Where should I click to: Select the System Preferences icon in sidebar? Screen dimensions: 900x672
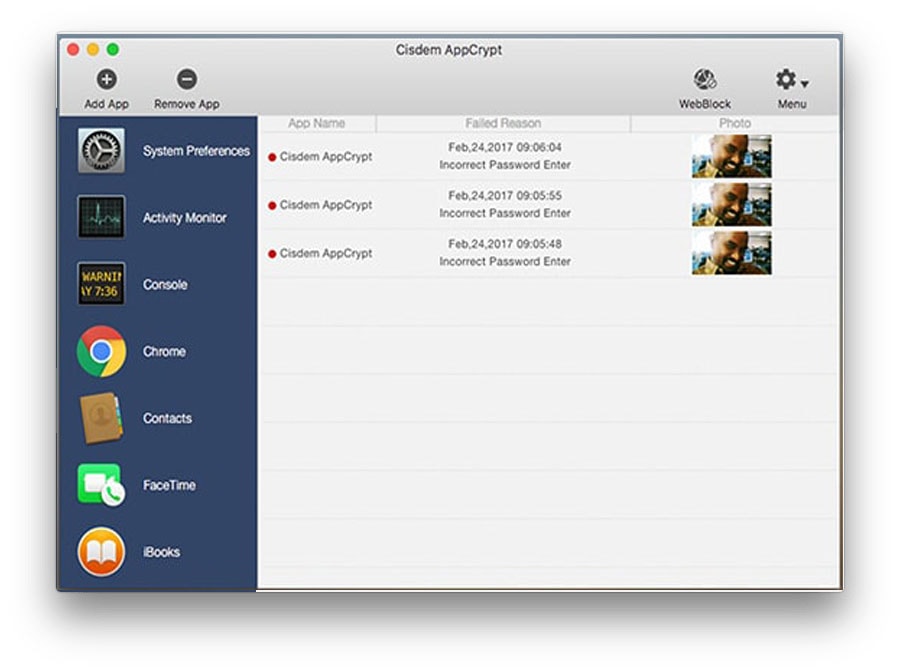[101, 151]
